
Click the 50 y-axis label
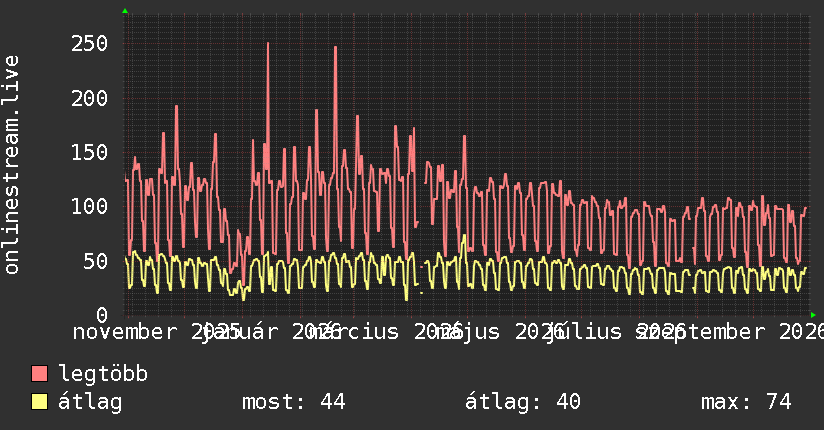tap(96, 261)
